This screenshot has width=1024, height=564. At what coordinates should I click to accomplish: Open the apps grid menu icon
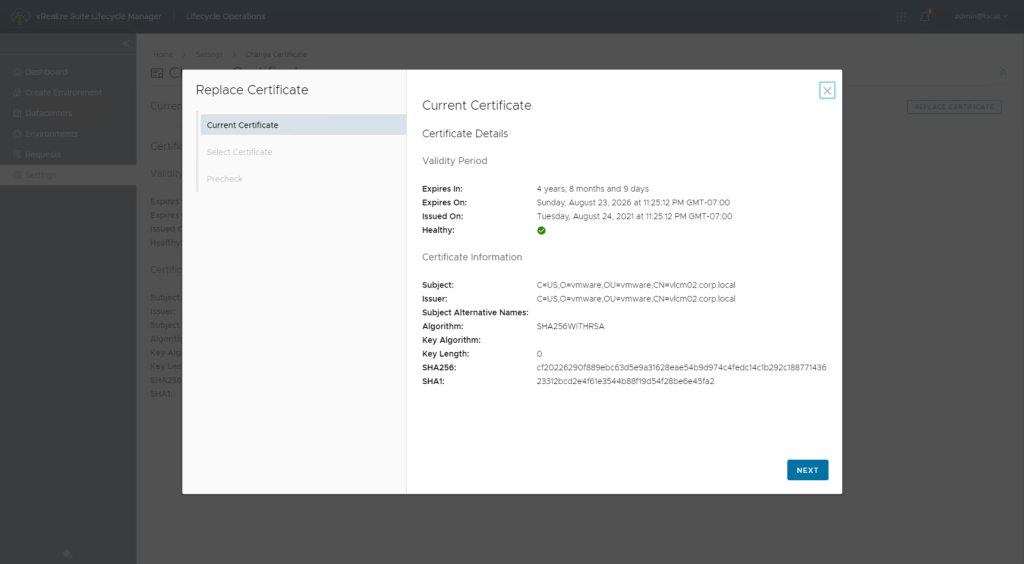902,16
